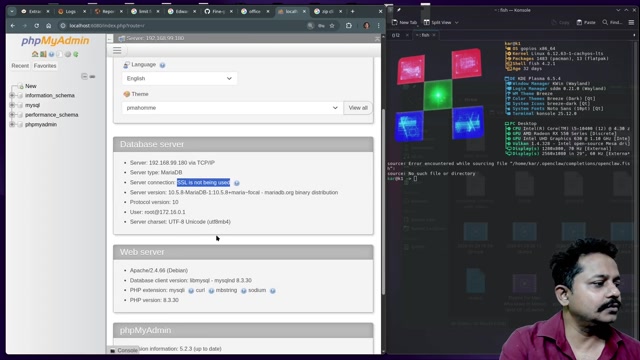Reload the browser page
The height and width of the screenshot is (360, 640).
pyautogui.click(x=36, y=25)
